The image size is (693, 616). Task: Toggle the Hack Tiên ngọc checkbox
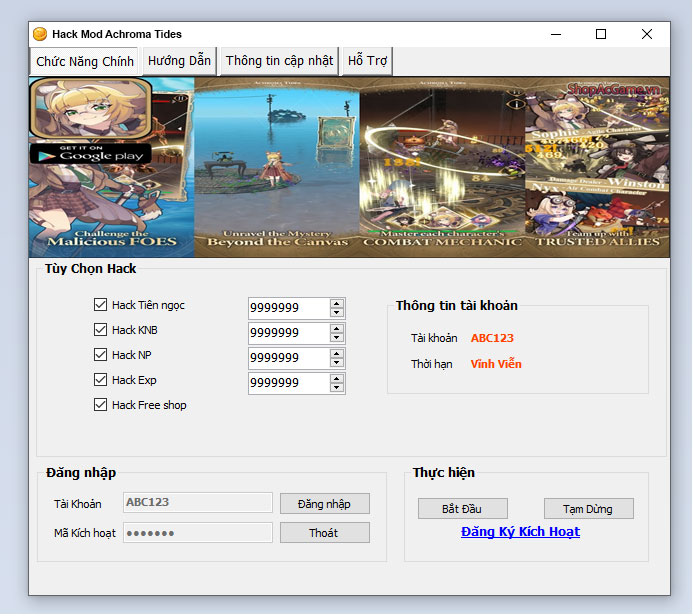[x=100, y=304]
